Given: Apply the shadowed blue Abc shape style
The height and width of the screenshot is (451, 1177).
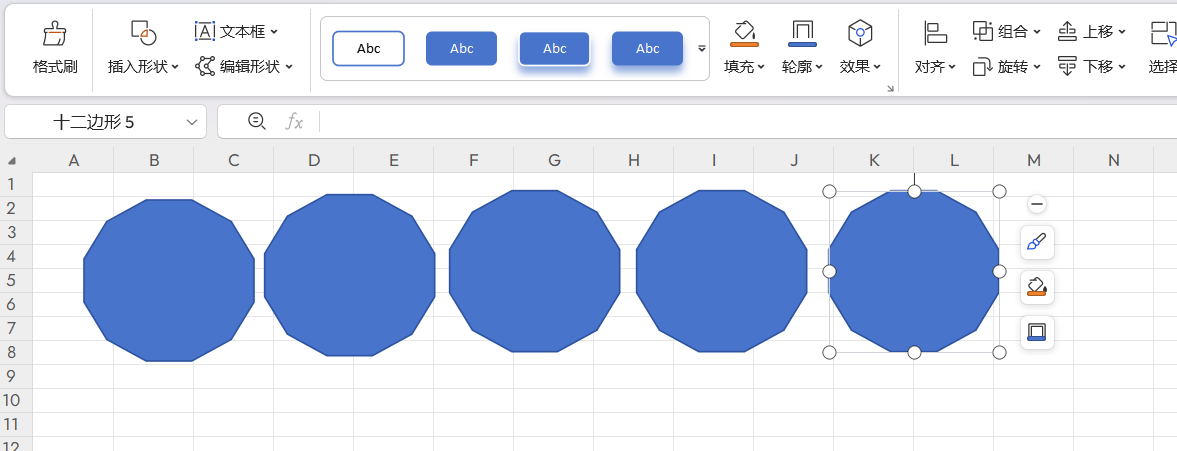Looking at the screenshot, I should pos(648,48).
